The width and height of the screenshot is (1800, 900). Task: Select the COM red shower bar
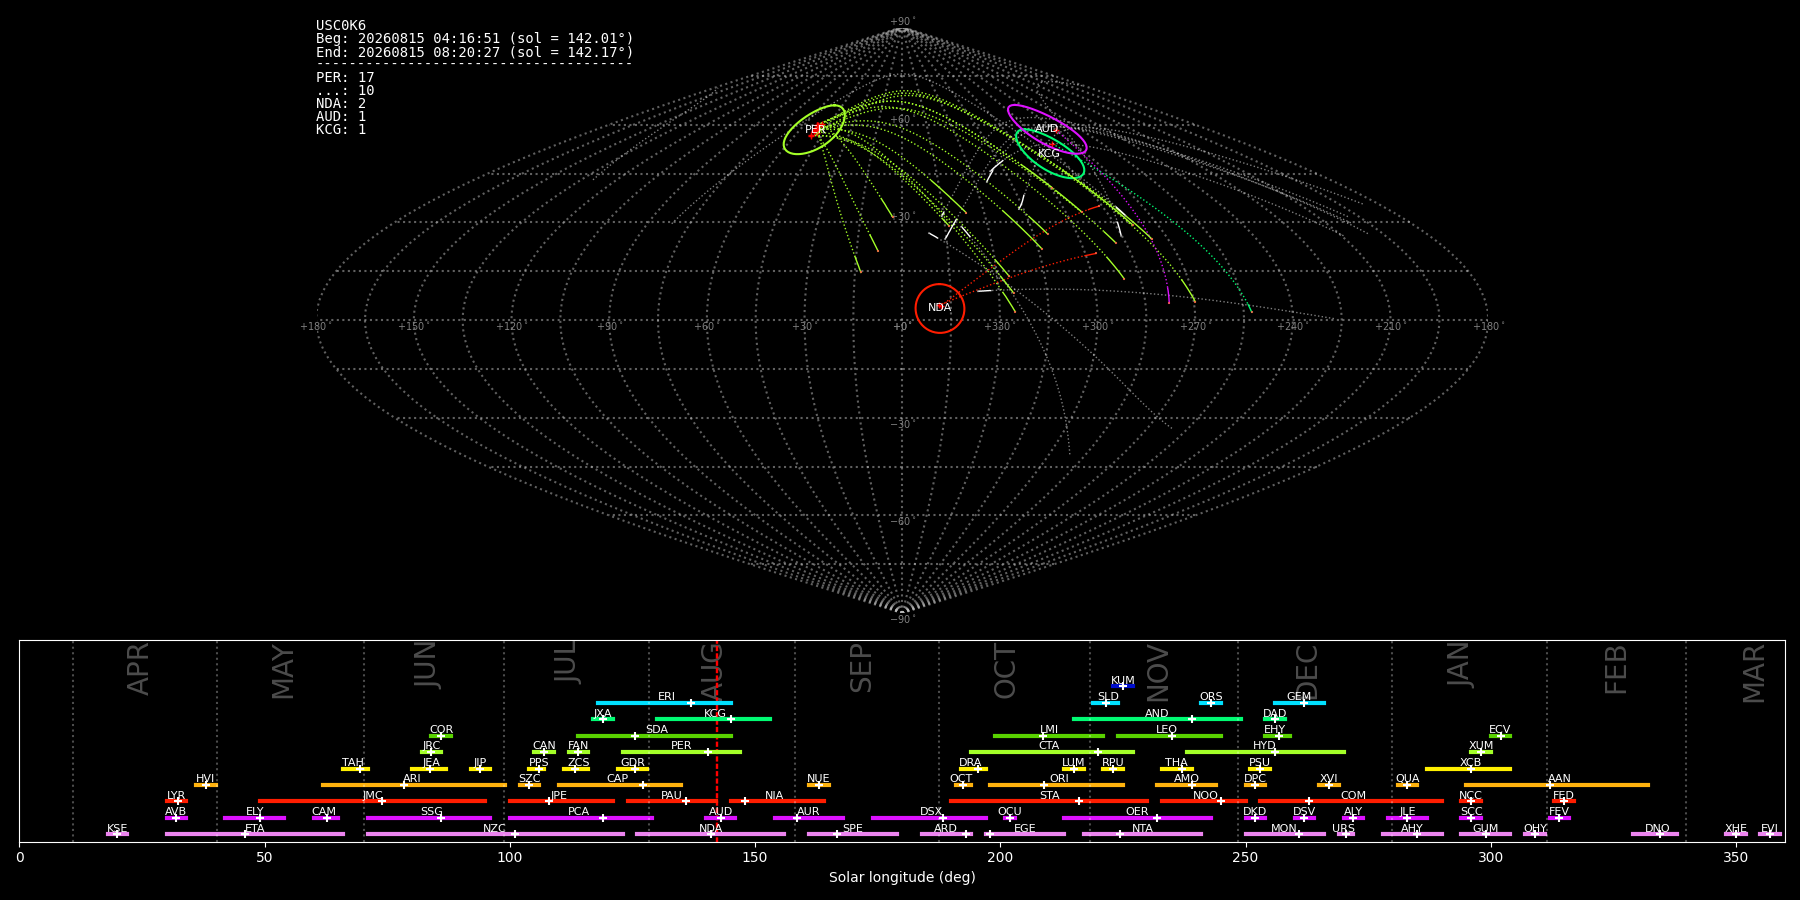(x=1351, y=801)
